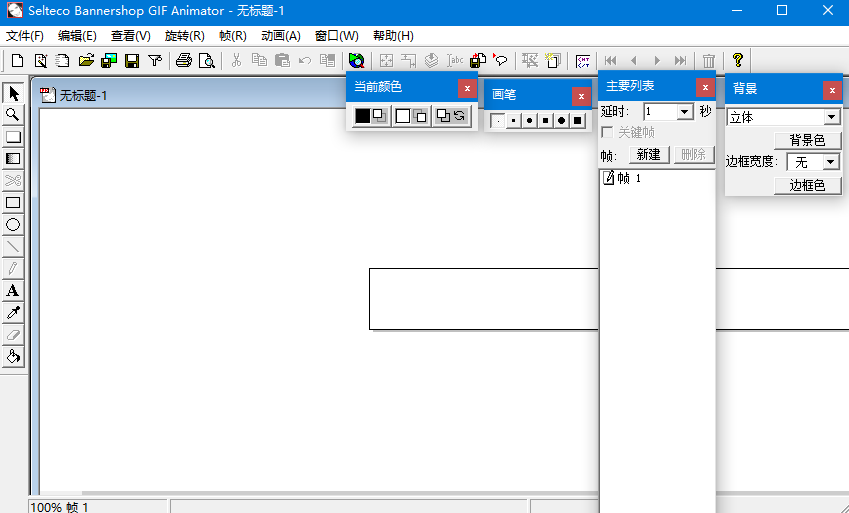The image size is (849, 513).
Task: Click the speech bubble toolbar icon
Action: coord(501,60)
